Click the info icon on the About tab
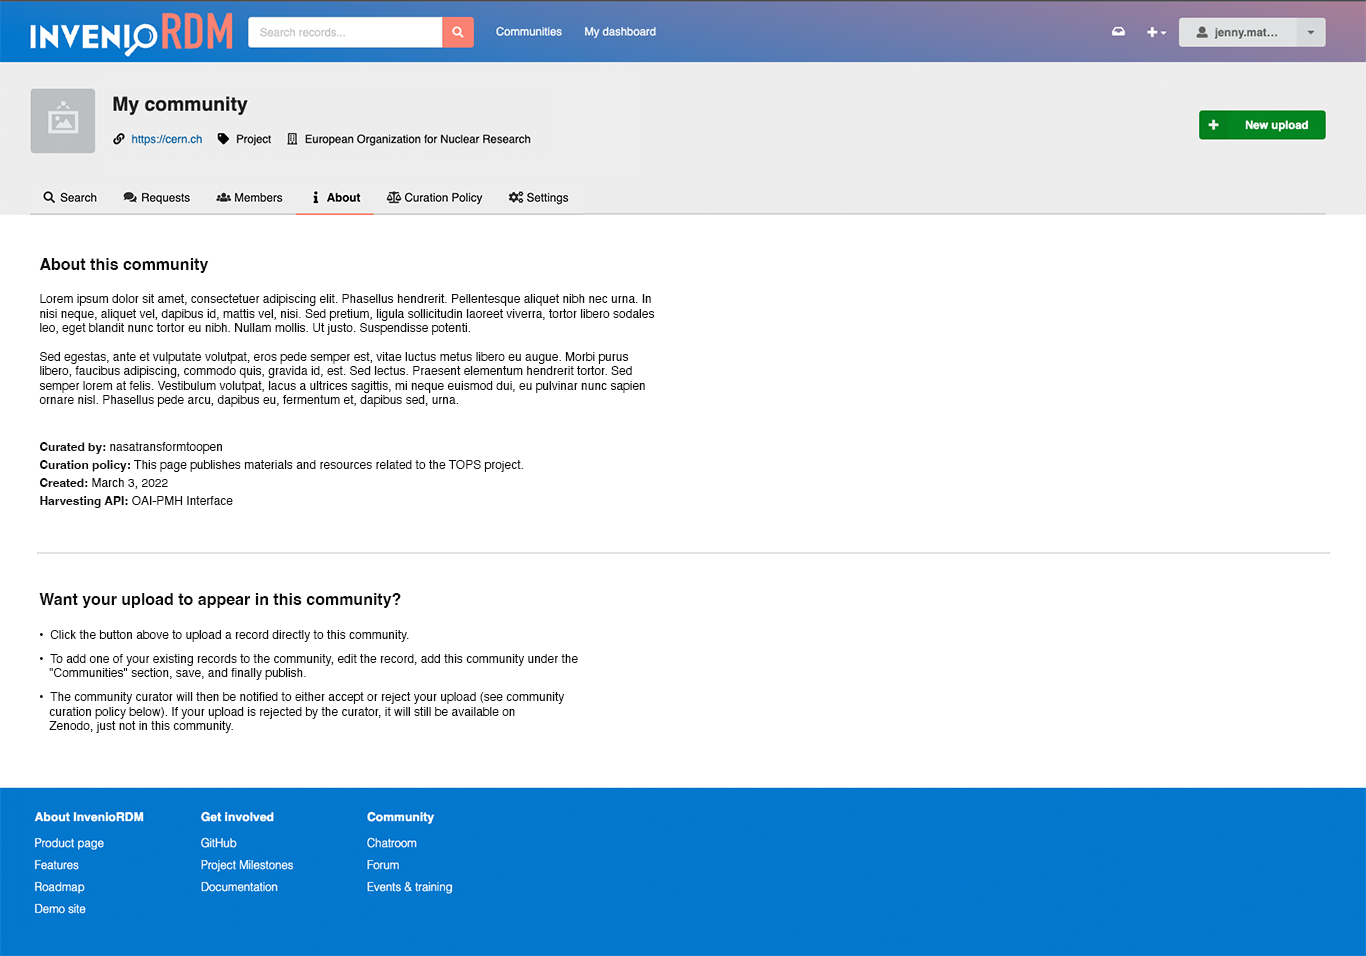 click(x=315, y=197)
